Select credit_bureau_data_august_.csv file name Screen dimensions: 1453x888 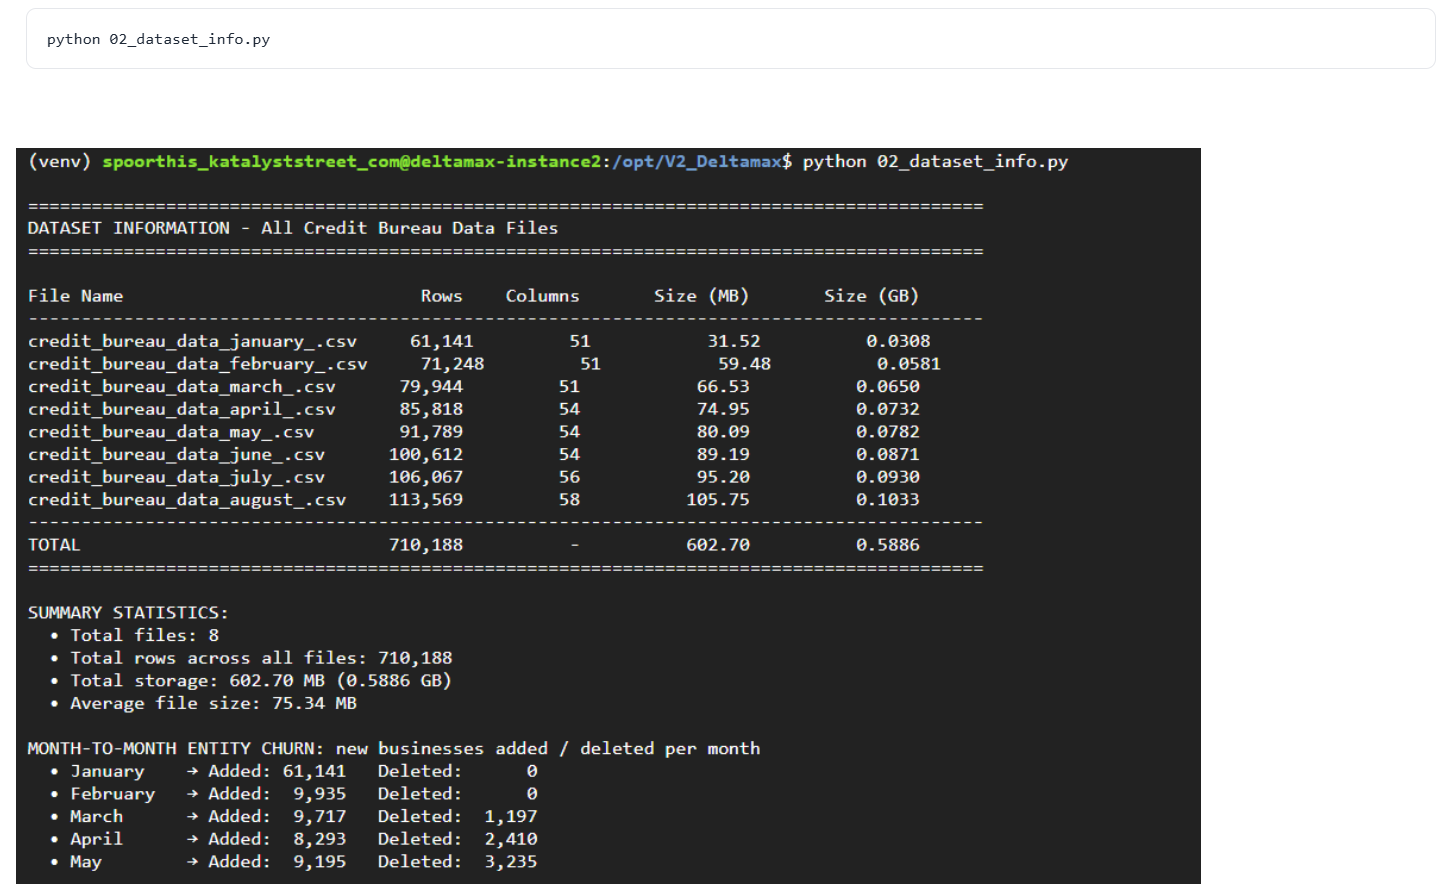187,499
